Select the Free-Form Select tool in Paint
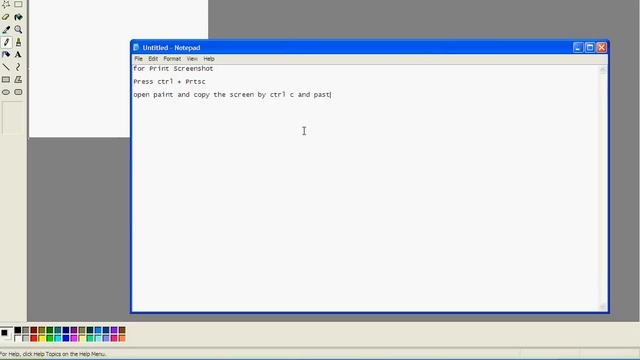Viewport: 640px width, 360px height. (x=6, y=4)
